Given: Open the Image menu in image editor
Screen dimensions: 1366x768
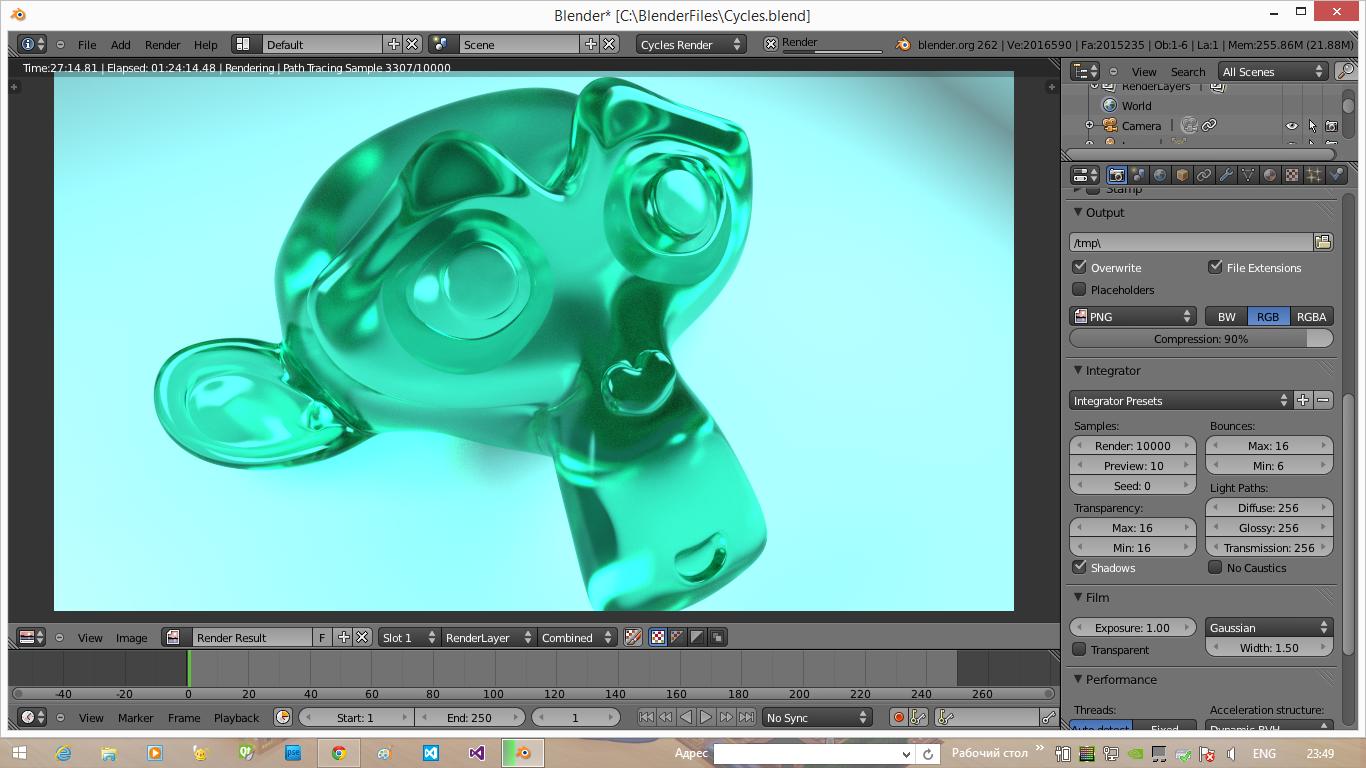Looking at the screenshot, I should tap(131, 637).
